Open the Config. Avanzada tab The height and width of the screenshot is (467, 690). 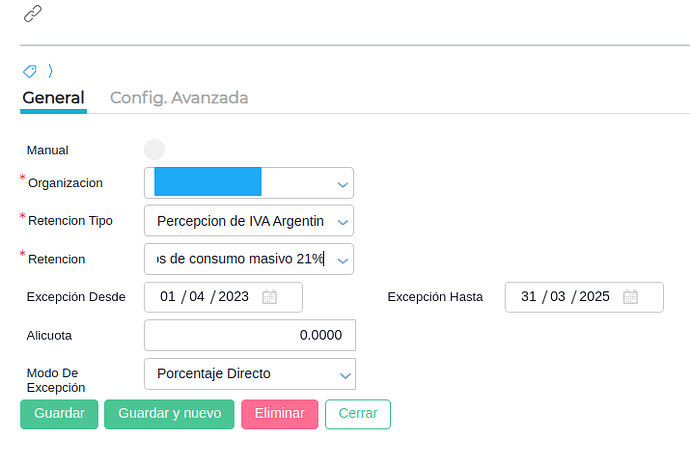click(x=179, y=98)
